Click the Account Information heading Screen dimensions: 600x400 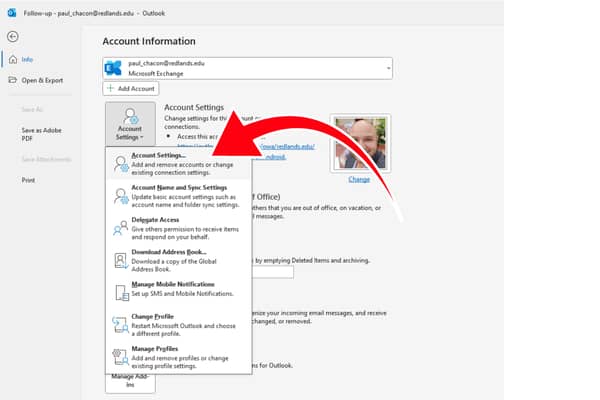click(x=149, y=41)
